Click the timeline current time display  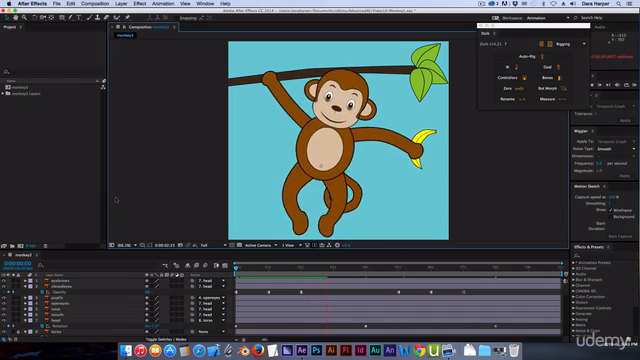click(18, 264)
